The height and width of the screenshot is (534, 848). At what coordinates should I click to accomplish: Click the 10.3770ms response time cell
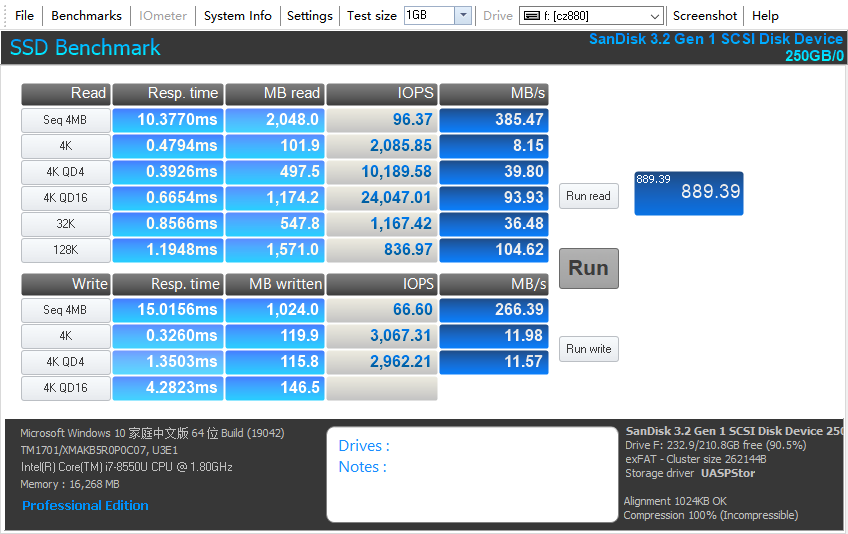pos(168,120)
